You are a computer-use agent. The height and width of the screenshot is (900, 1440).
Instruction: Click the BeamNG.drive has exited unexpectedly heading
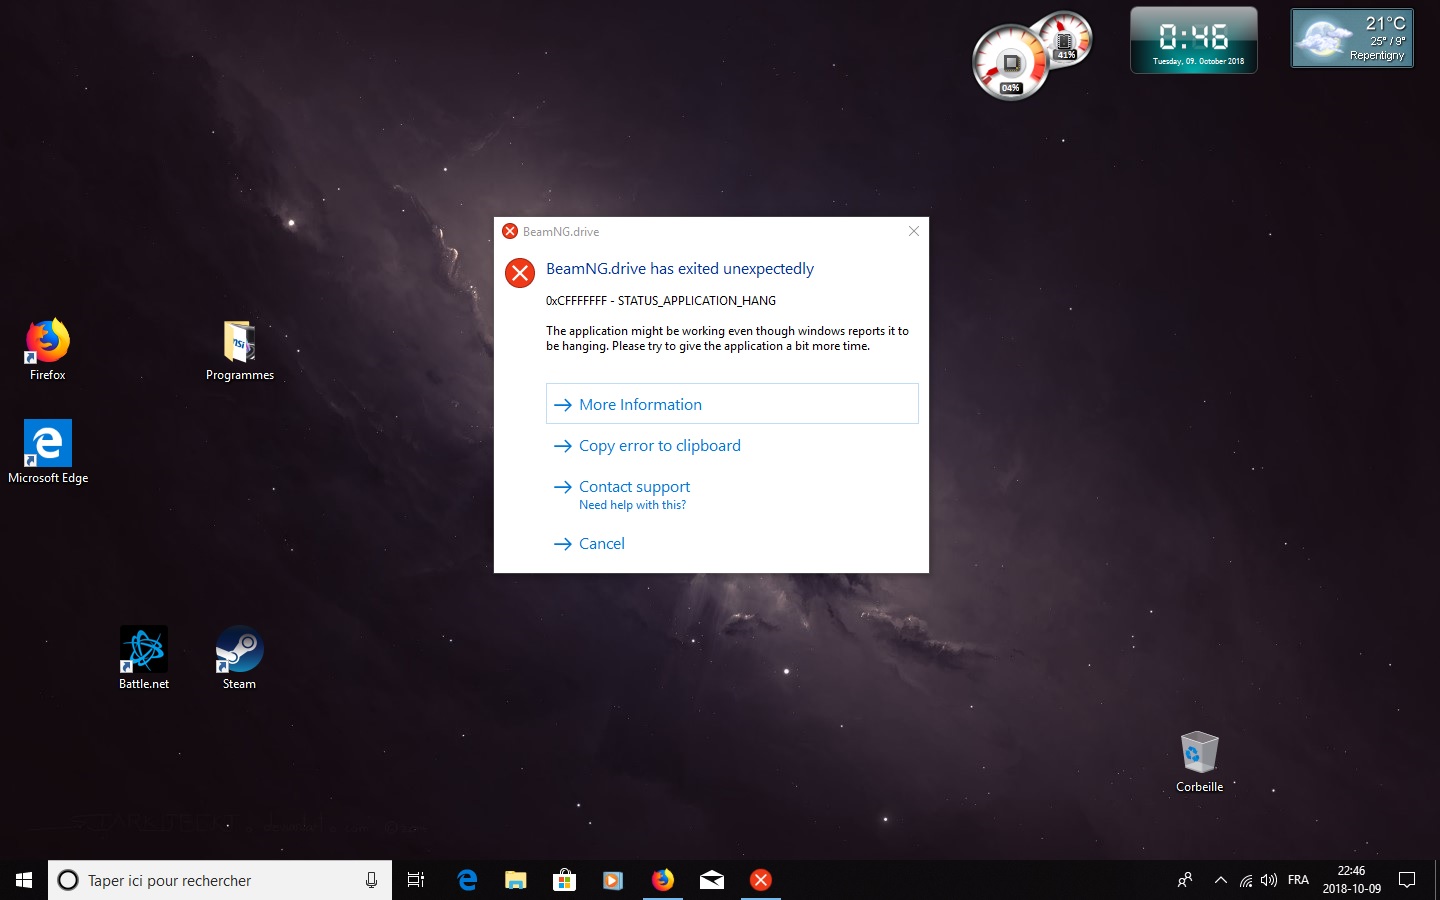[680, 269]
